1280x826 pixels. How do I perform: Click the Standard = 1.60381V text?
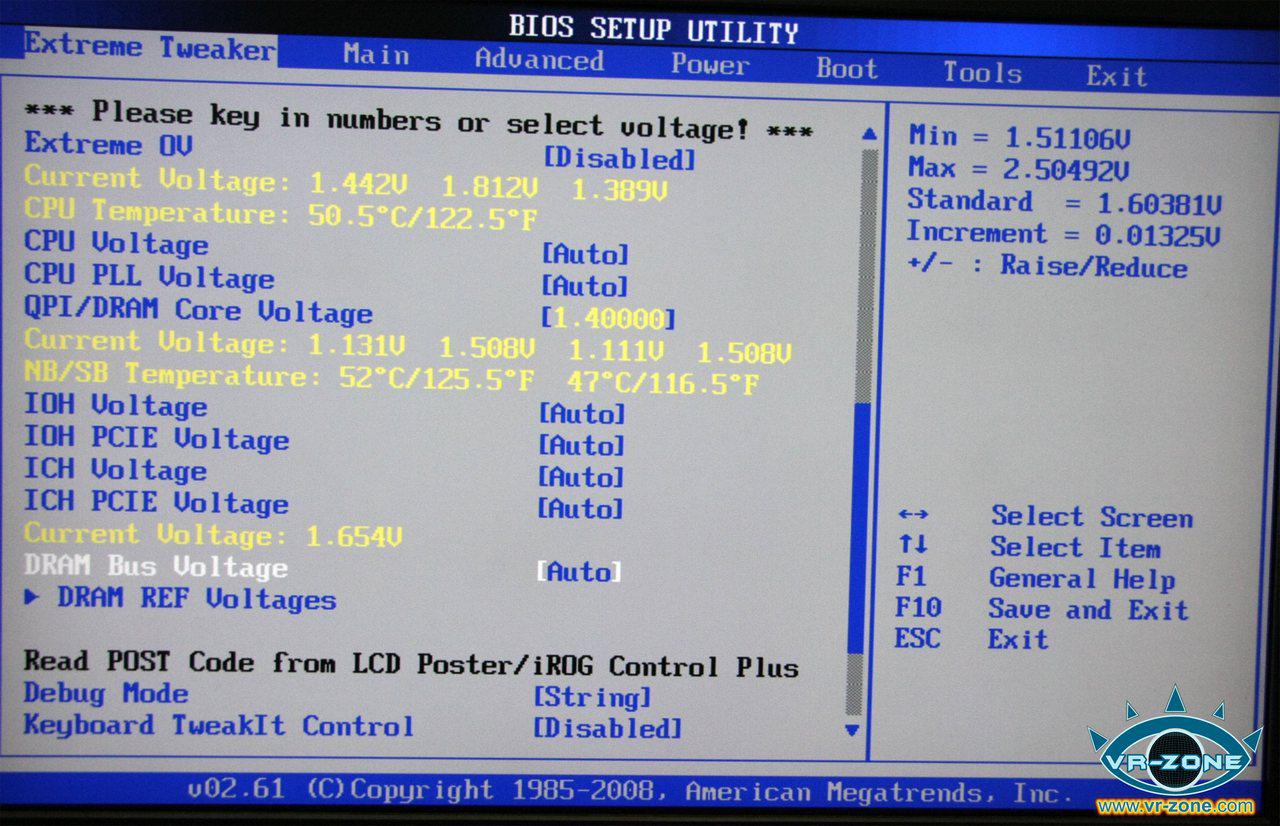click(x=1064, y=202)
